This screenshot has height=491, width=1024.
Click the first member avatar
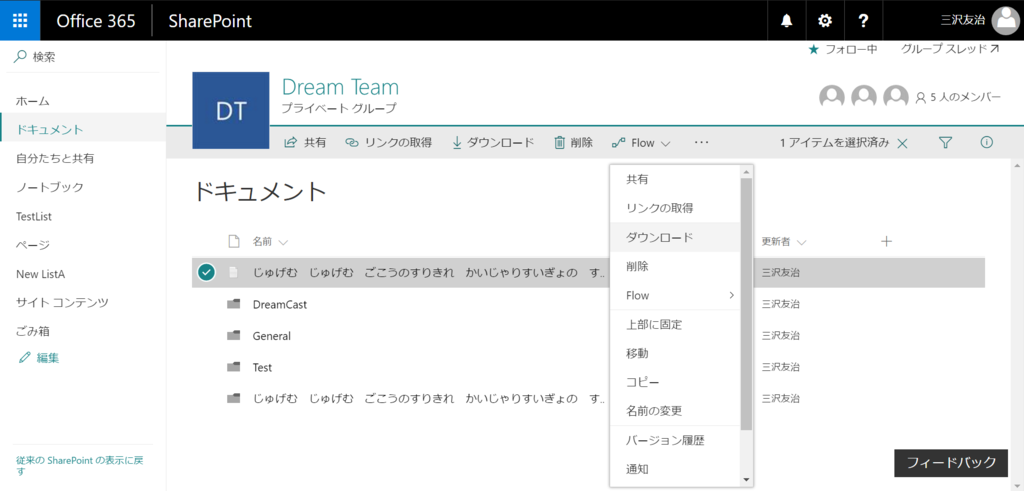832,97
